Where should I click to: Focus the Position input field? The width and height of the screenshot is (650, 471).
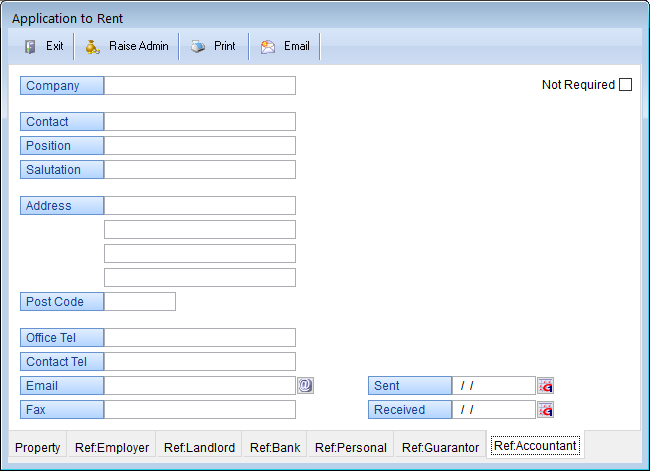[x=200, y=146]
